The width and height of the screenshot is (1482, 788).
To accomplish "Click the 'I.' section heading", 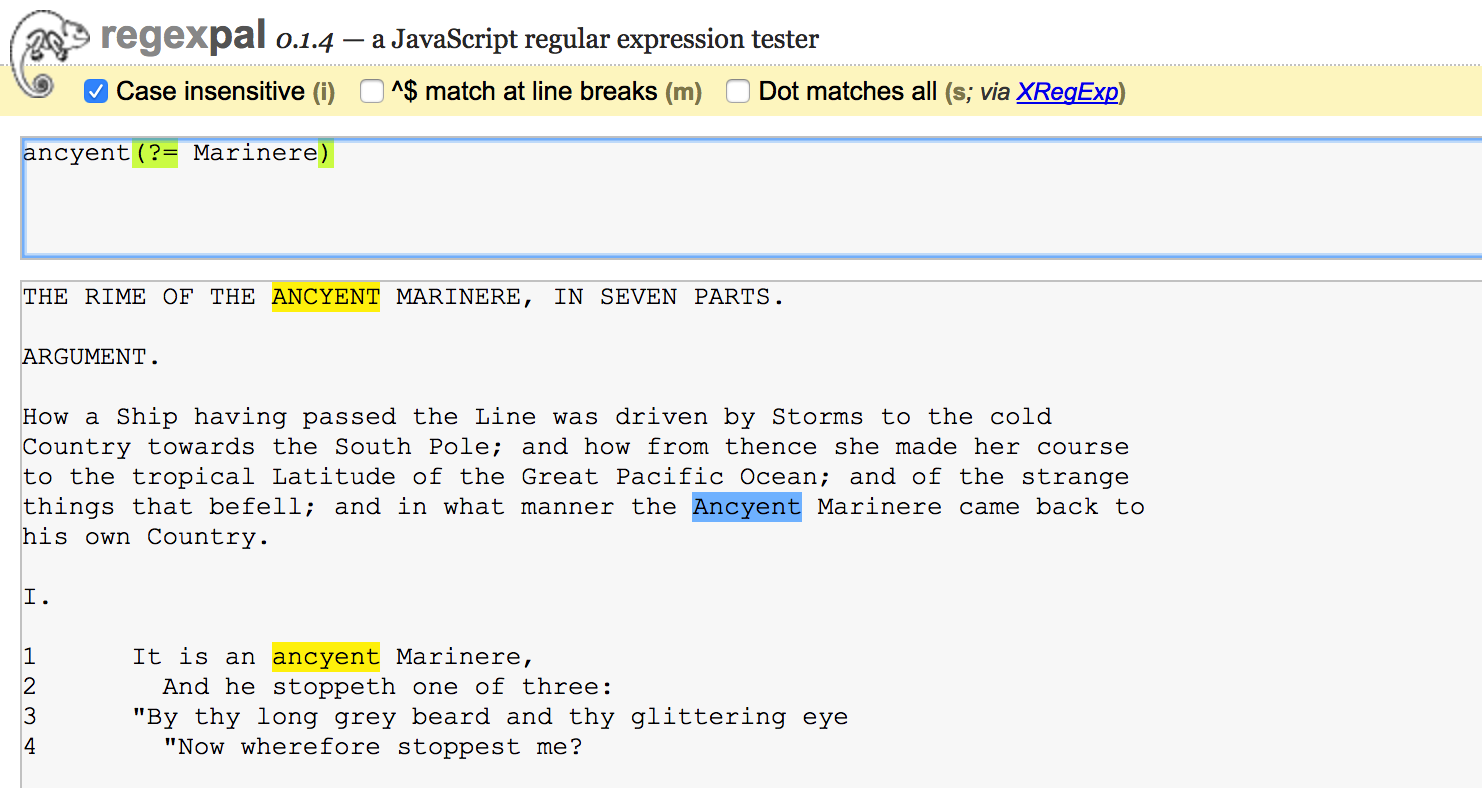I will click(37, 597).
